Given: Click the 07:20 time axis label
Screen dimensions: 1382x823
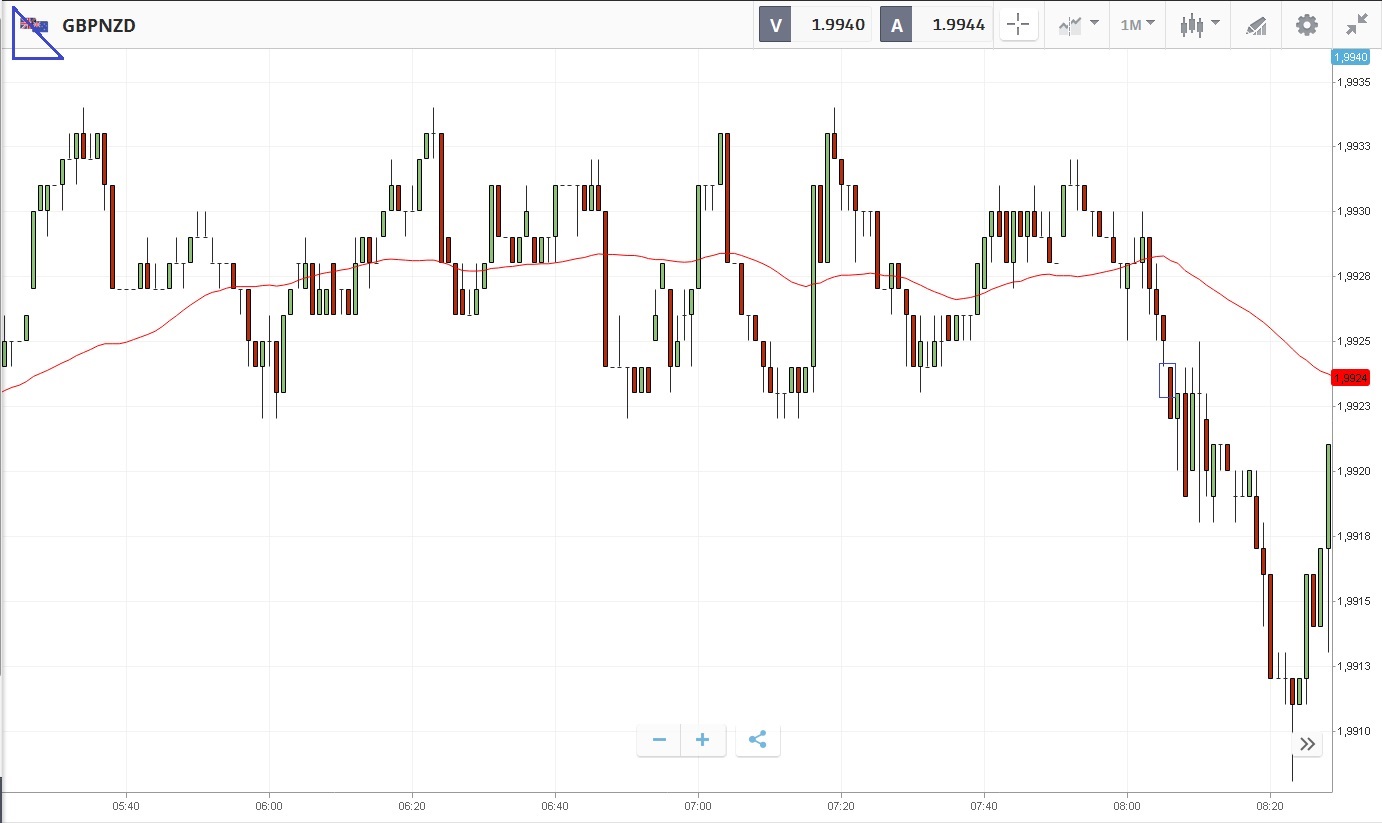Looking at the screenshot, I should [x=841, y=806].
